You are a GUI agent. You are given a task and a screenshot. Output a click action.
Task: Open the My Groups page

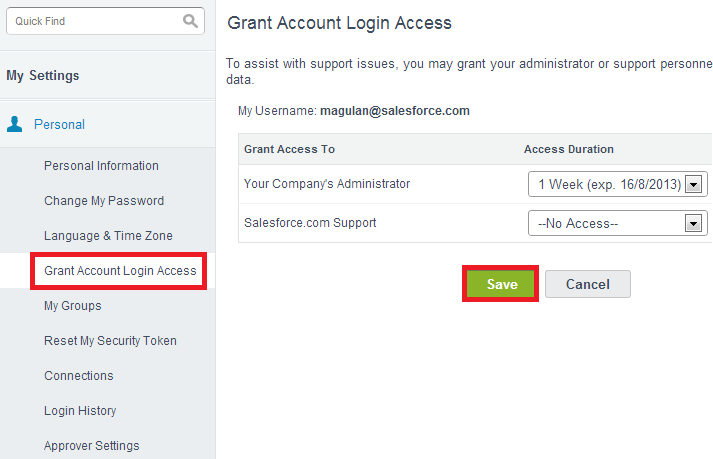pos(73,306)
